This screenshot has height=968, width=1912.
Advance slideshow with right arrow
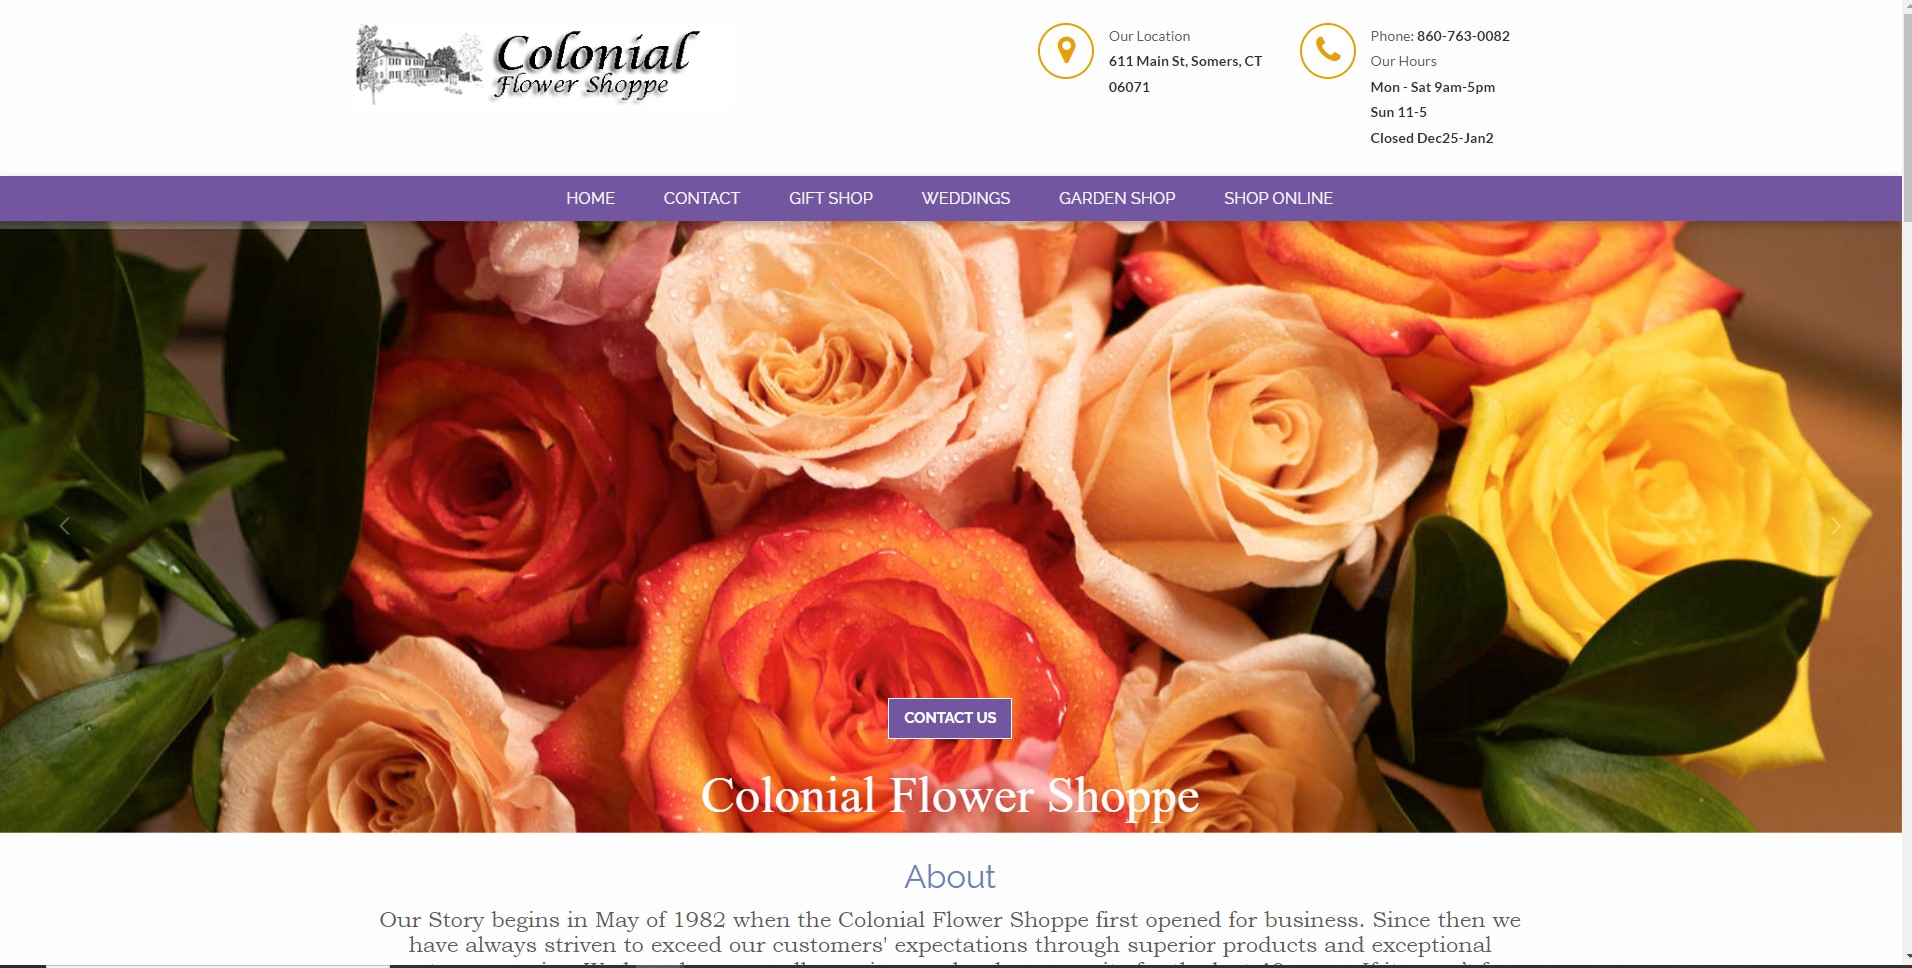[x=1835, y=526]
